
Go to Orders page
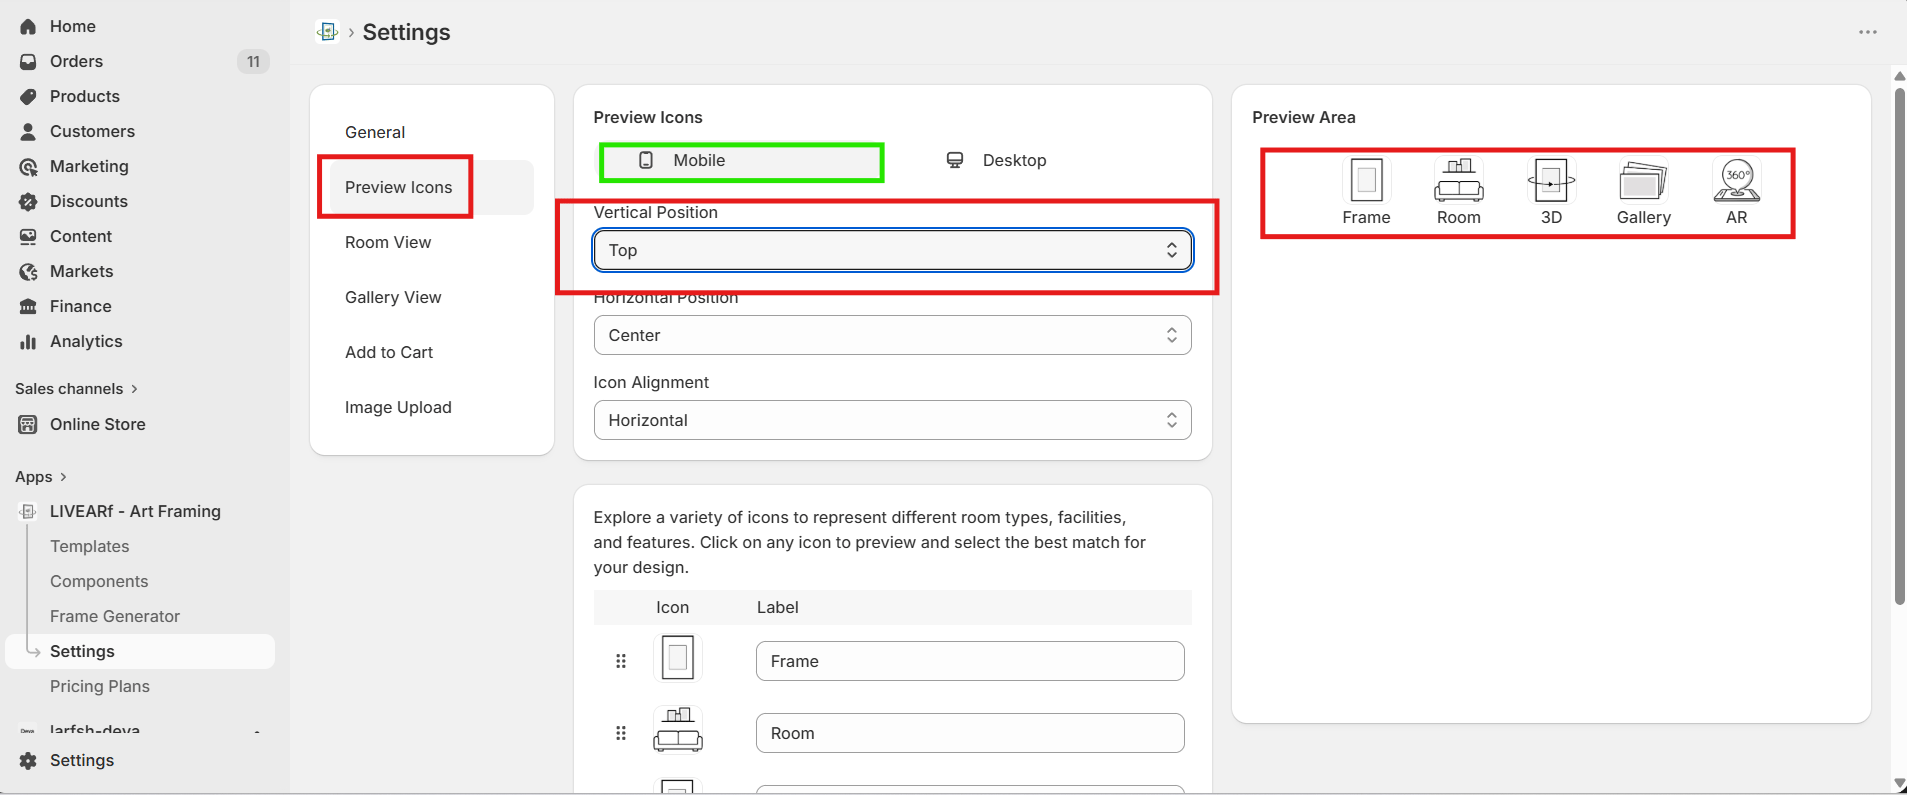point(77,61)
